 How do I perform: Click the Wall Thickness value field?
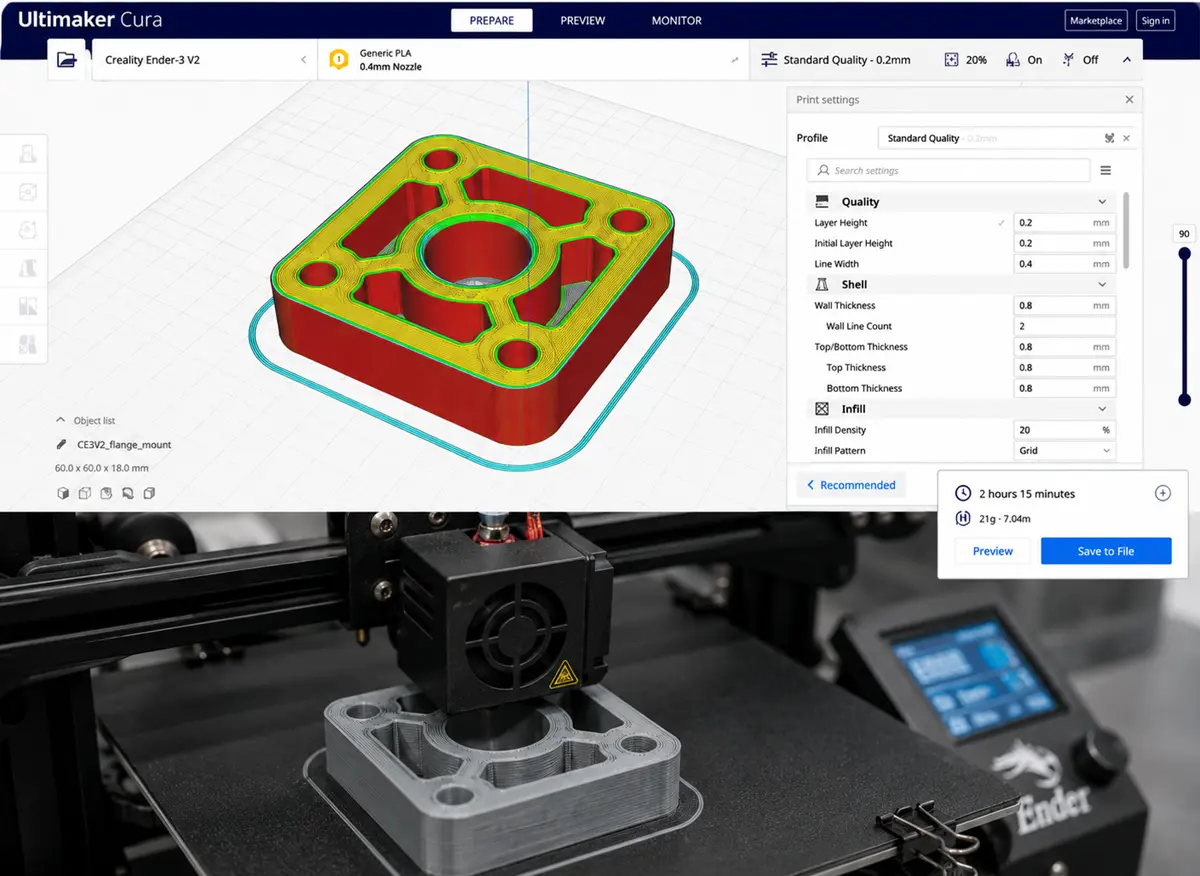tap(1064, 306)
